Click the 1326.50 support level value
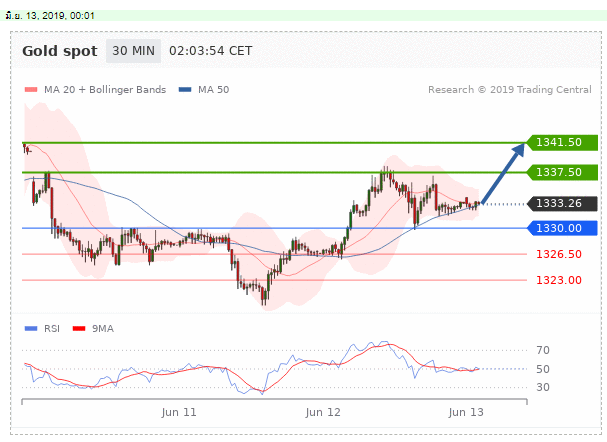The image size is (607, 442). click(x=559, y=254)
